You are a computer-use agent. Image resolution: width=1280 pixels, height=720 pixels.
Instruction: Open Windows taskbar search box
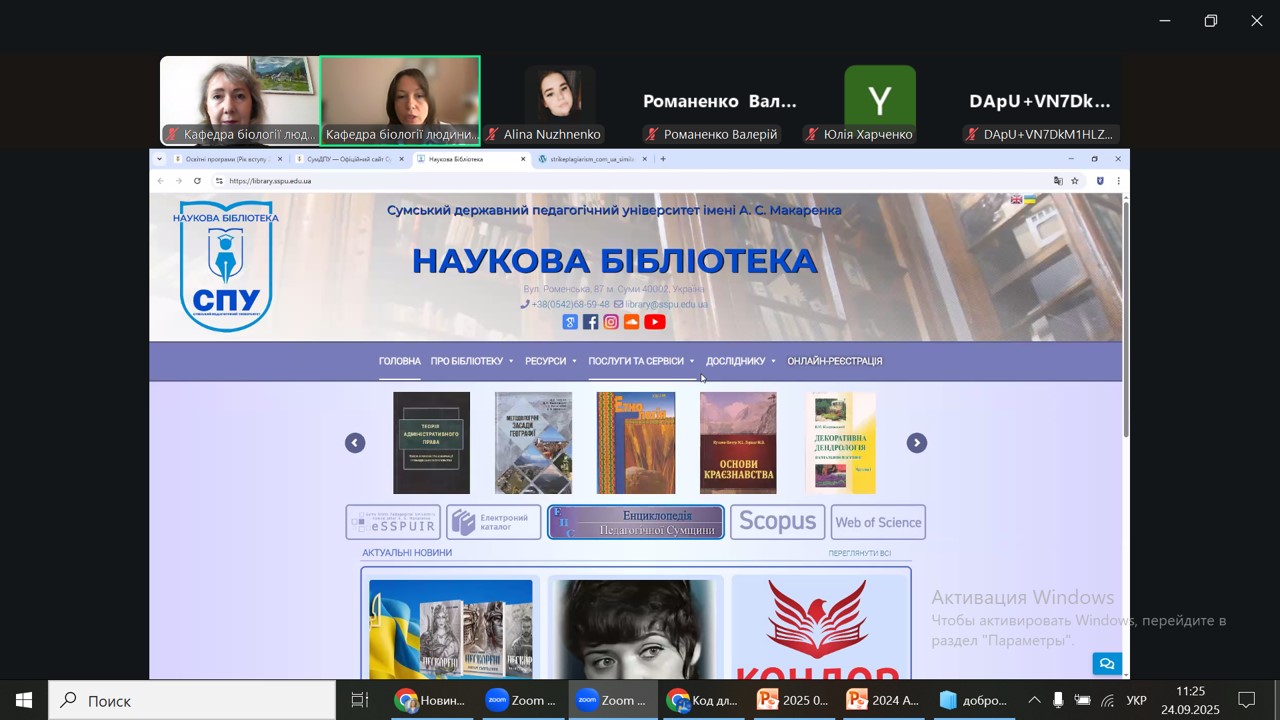tap(192, 701)
